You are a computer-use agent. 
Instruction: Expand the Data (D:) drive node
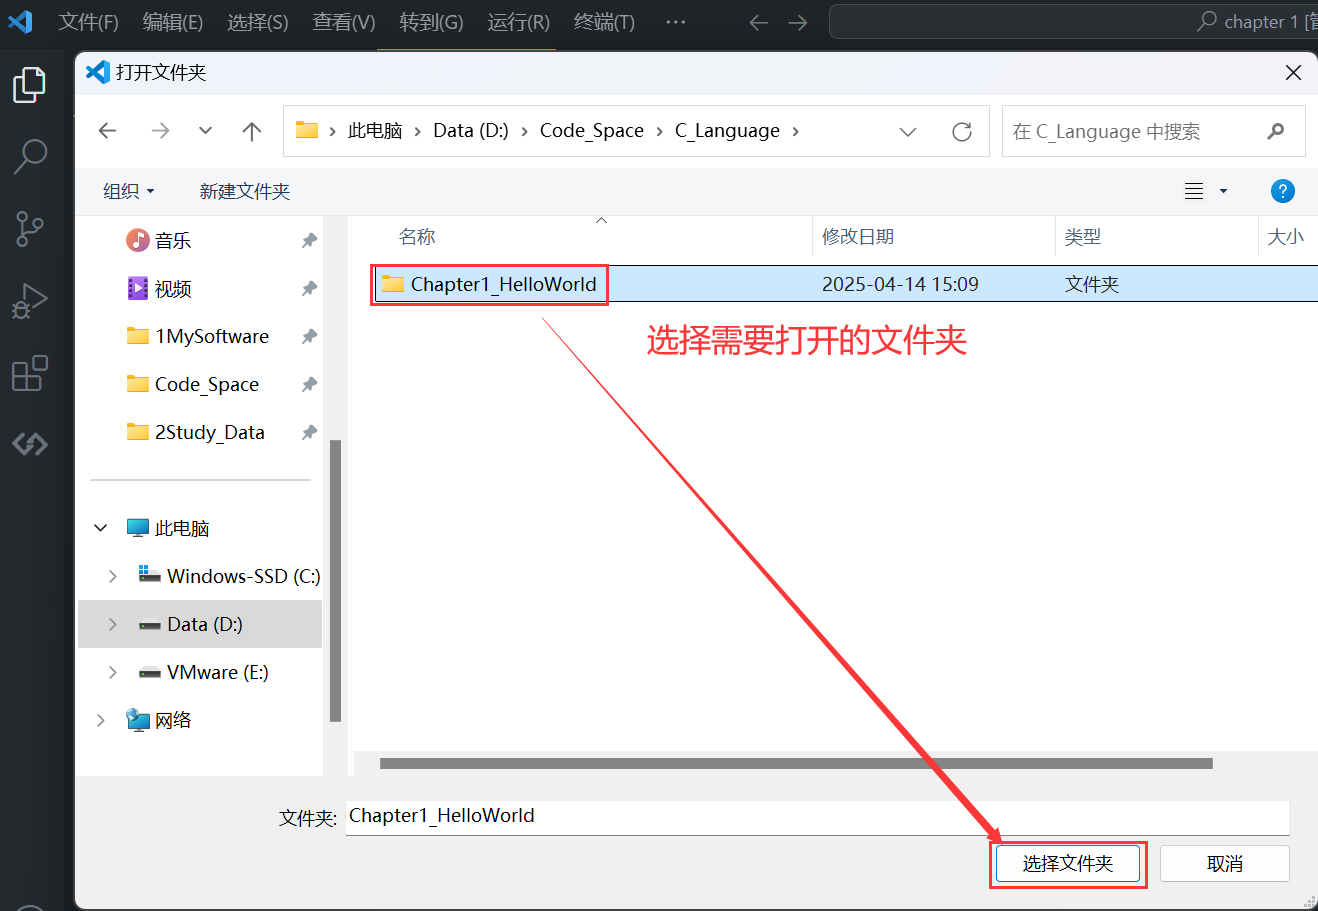pyautogui.click(x=112, y=623)
